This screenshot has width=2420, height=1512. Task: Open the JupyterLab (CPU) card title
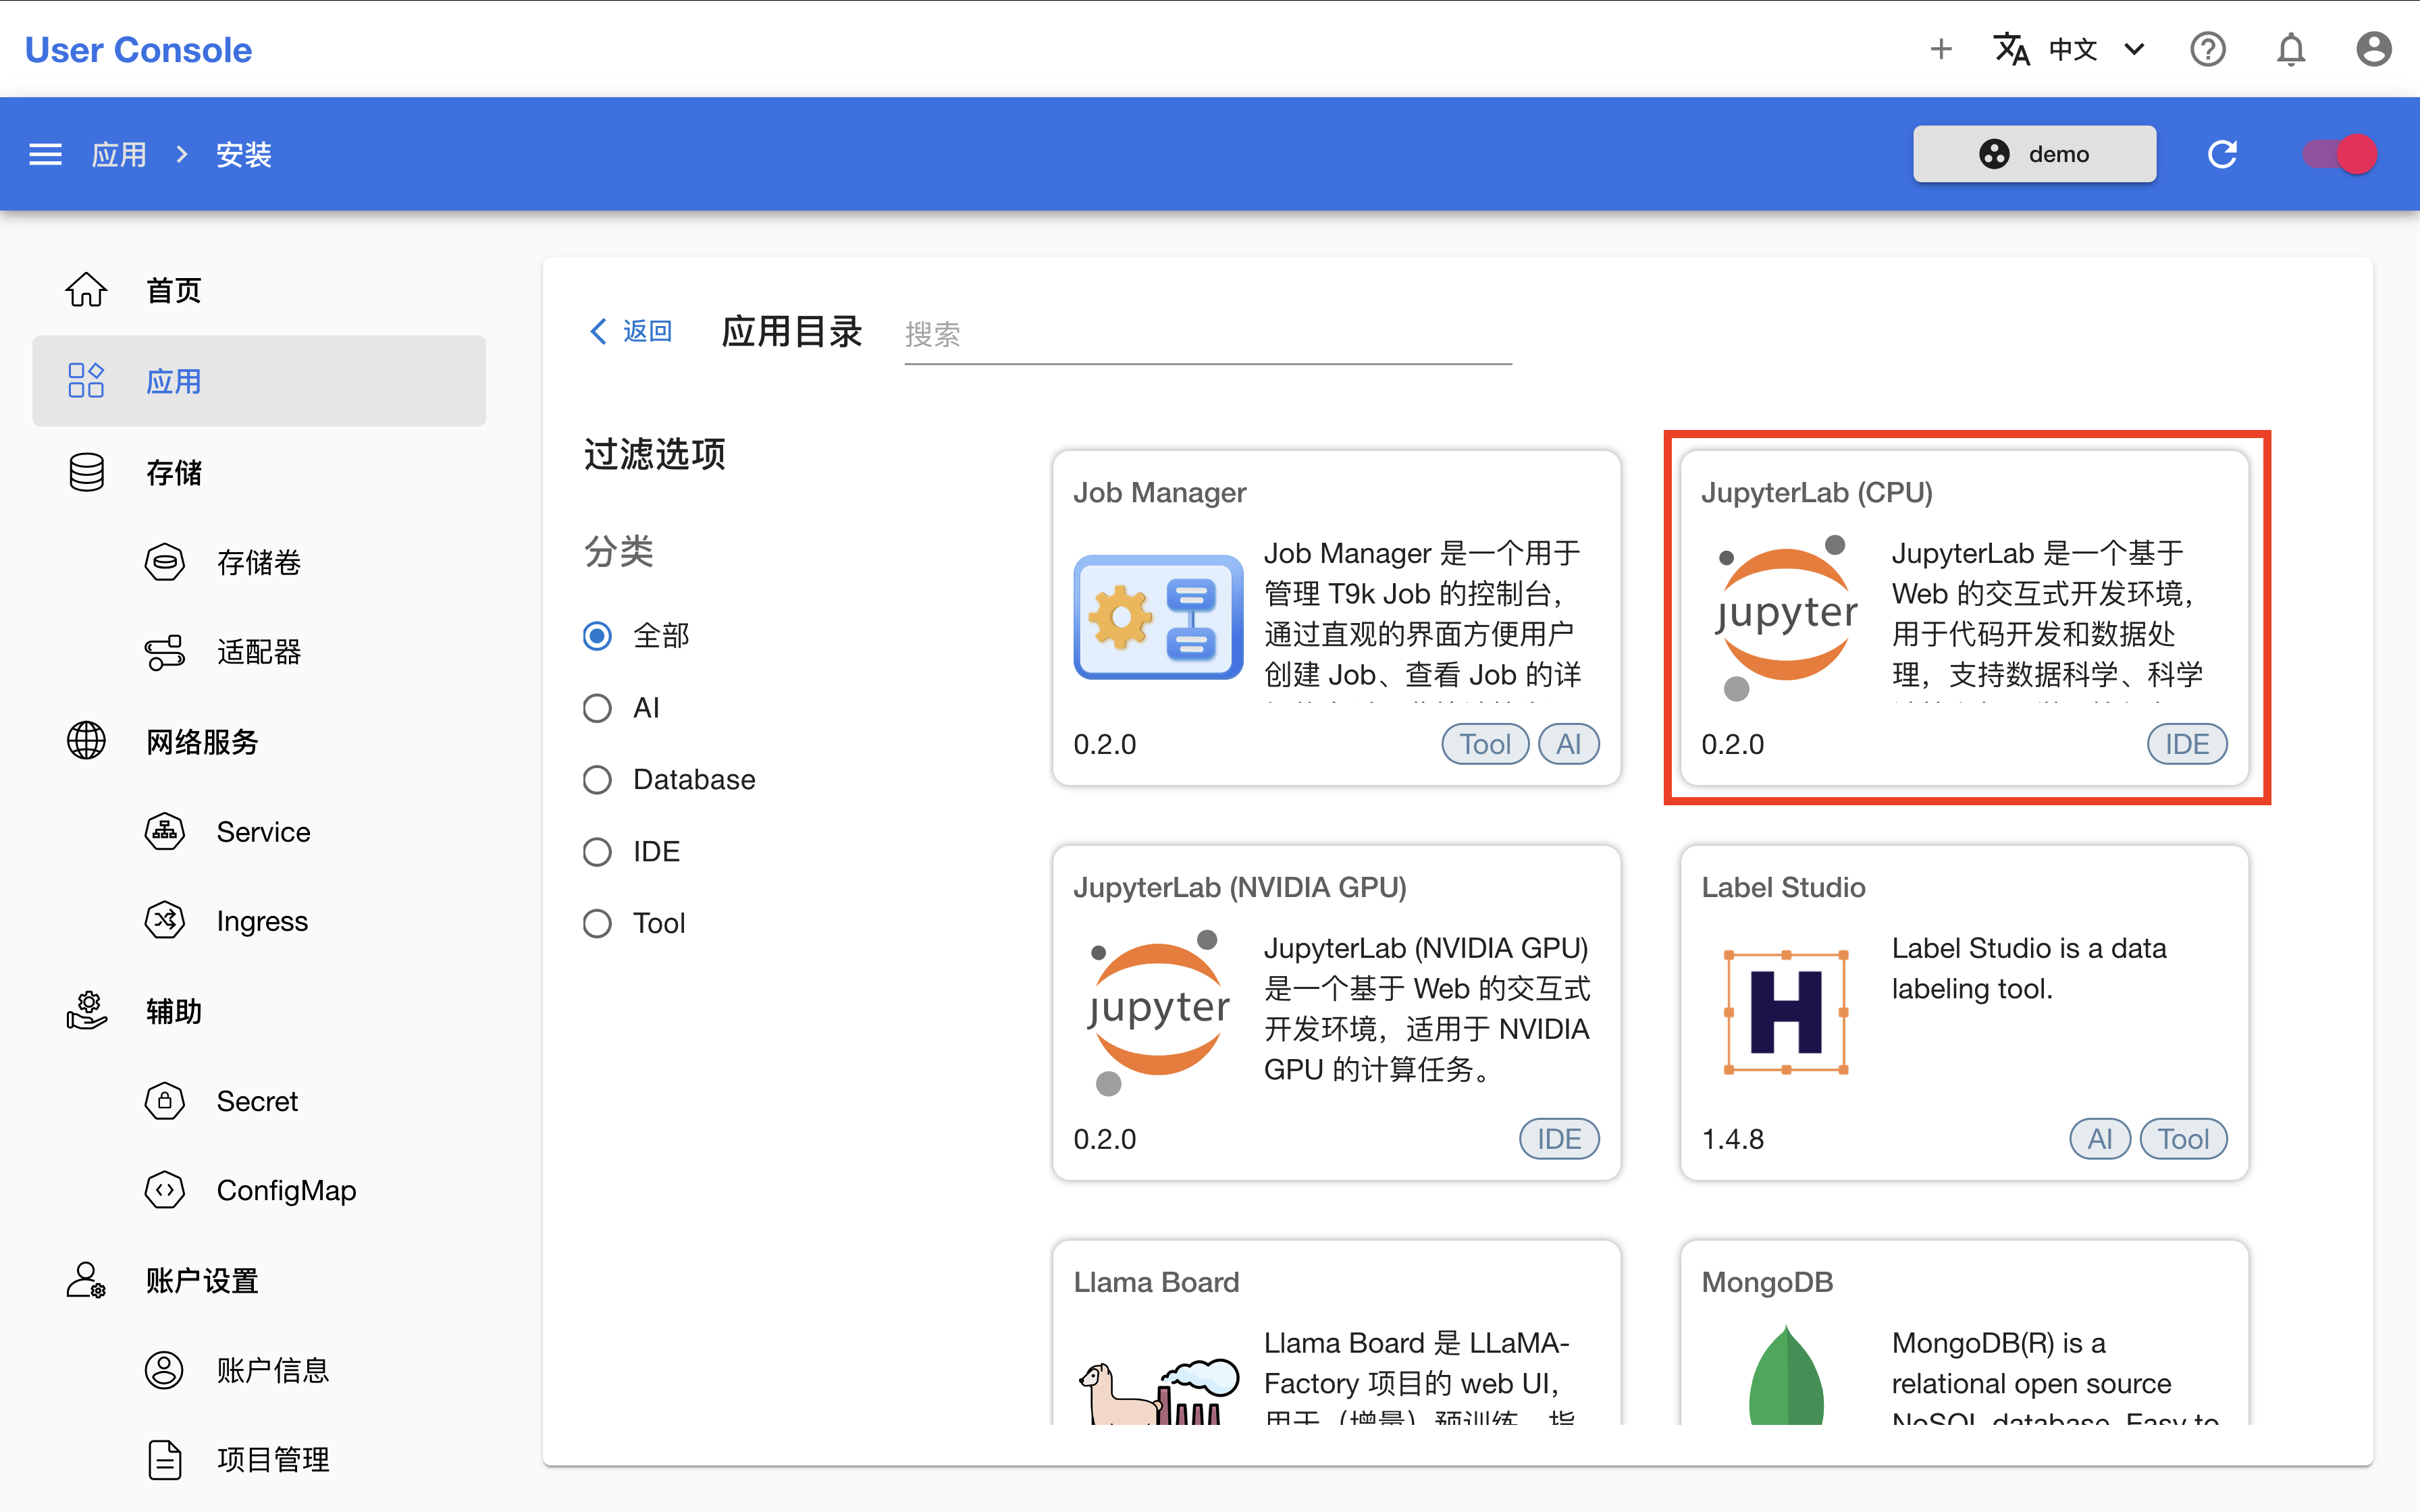click(1817, 492)
